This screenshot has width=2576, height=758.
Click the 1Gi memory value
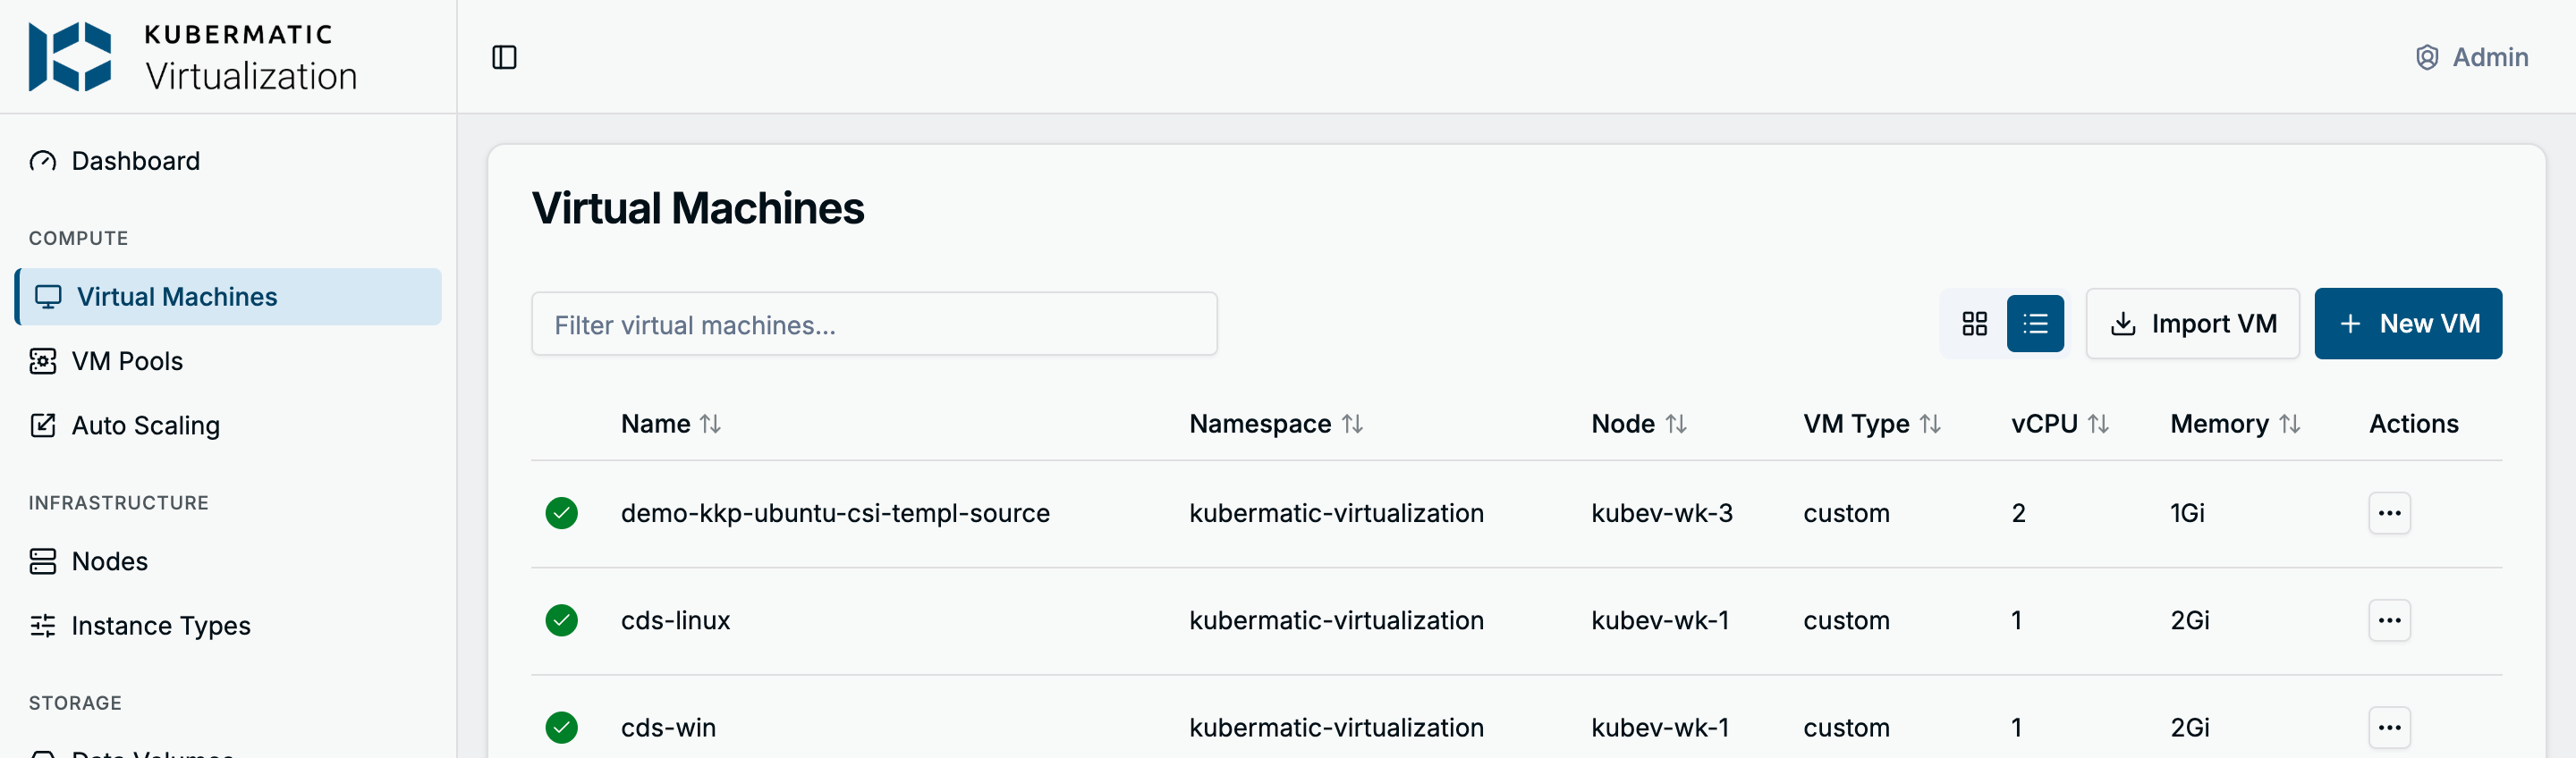(x=2187, y=513)
